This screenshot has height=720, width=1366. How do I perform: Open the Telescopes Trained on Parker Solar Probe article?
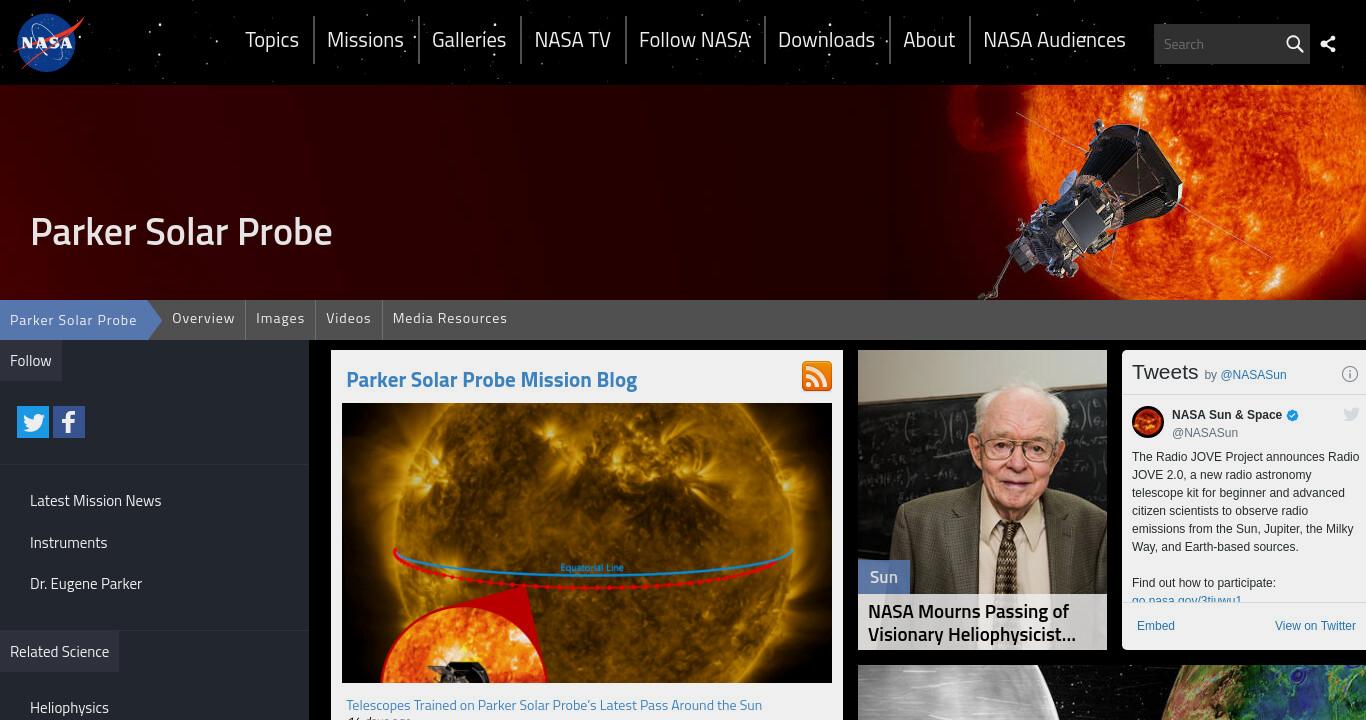554,705
